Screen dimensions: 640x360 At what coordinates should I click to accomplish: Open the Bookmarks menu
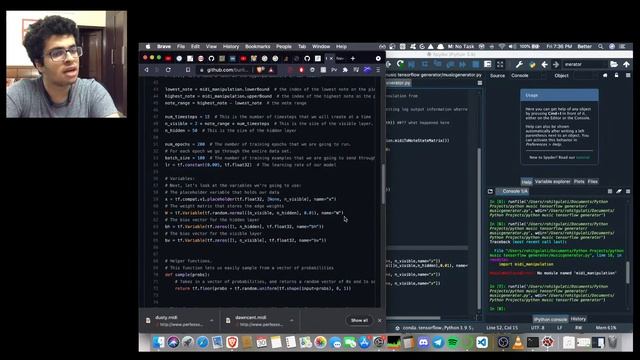[x=258, y=47]
